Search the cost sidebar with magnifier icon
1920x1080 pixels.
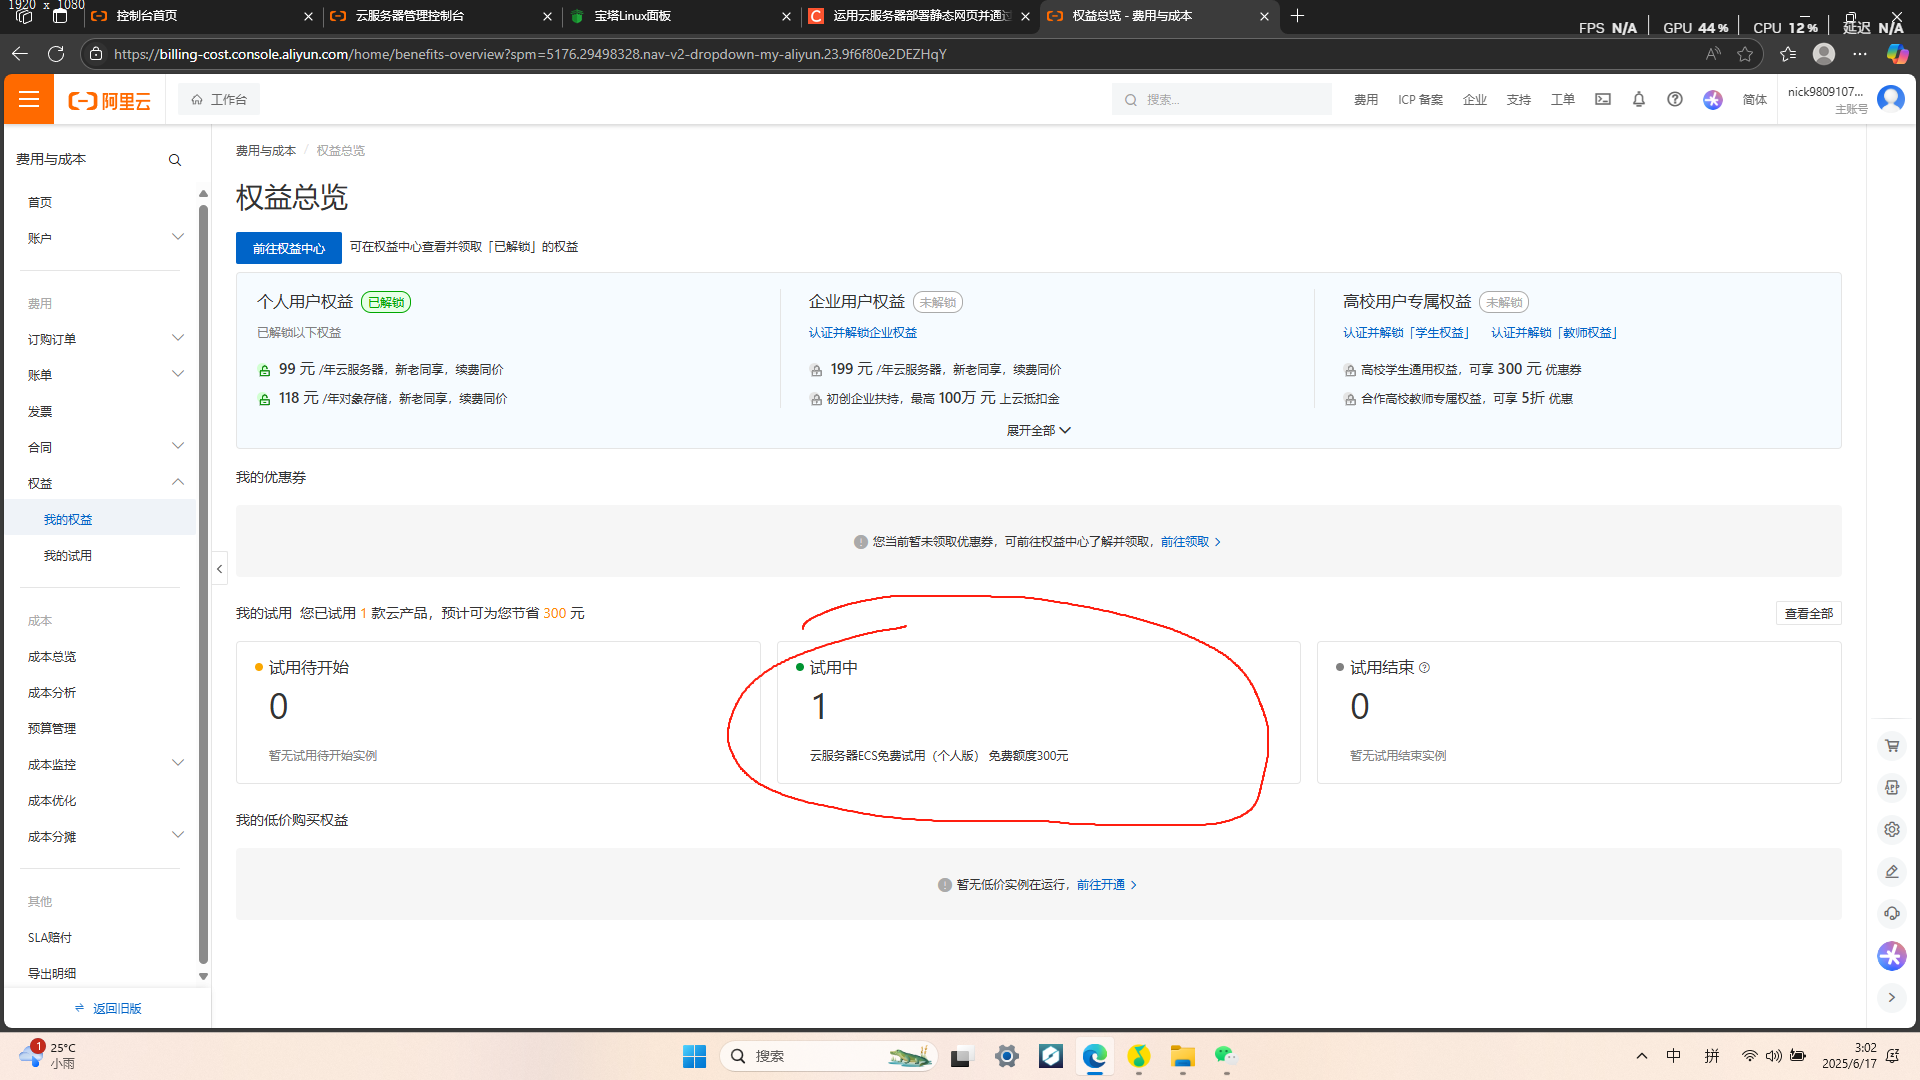pos(175,160)
